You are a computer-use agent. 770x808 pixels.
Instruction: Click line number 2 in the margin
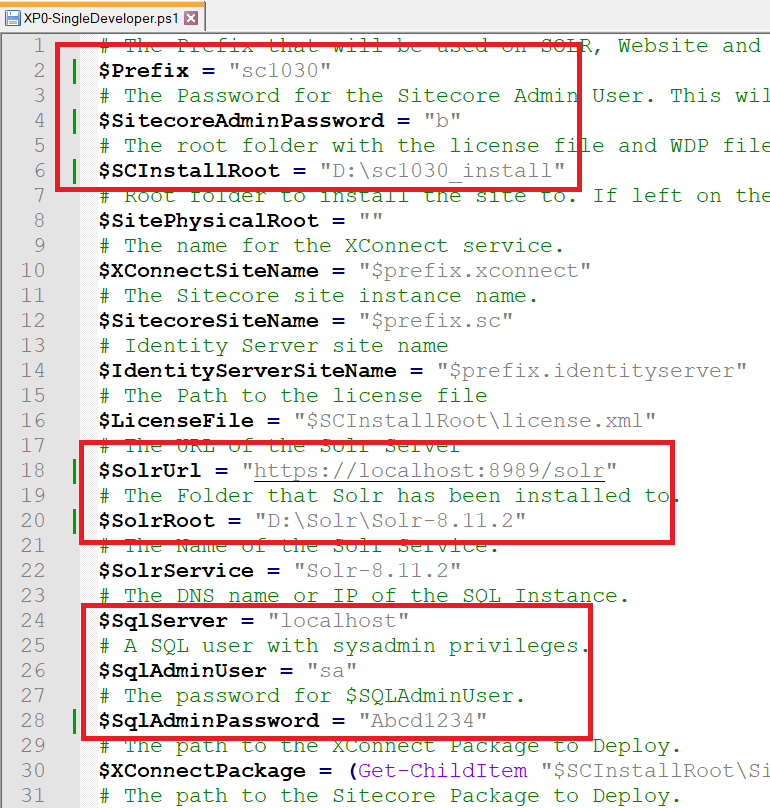(x=39, y=70)
